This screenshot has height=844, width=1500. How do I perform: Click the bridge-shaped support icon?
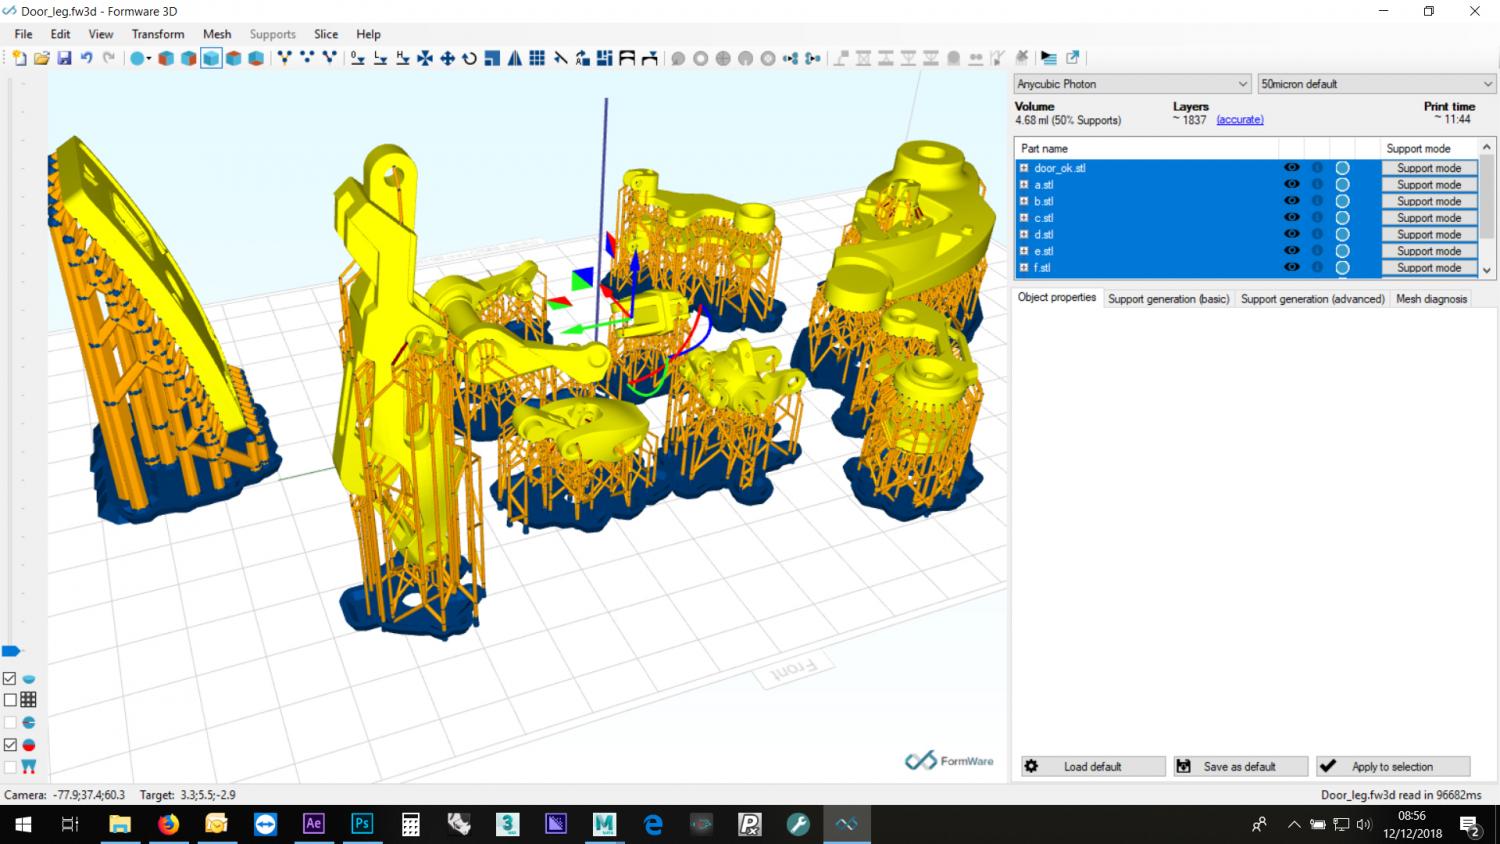coord(627,58)
